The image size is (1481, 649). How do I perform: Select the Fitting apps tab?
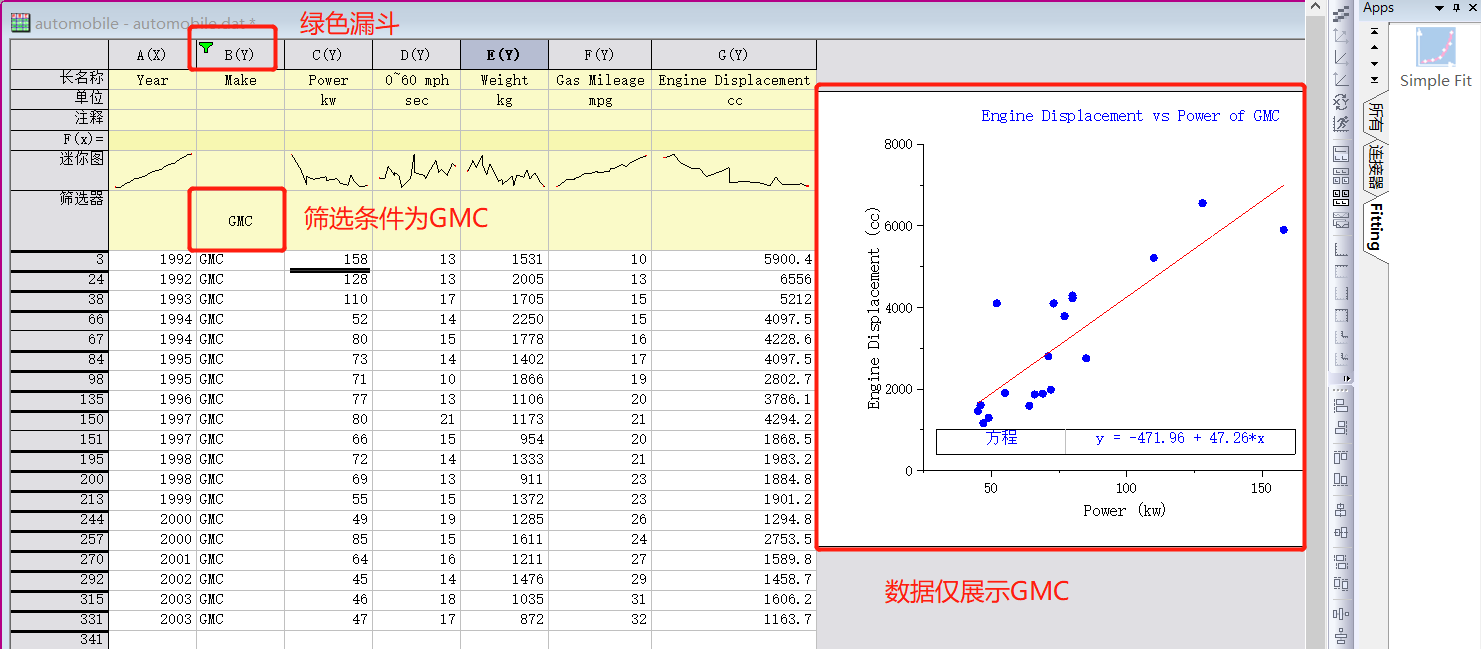[1375, 226]
